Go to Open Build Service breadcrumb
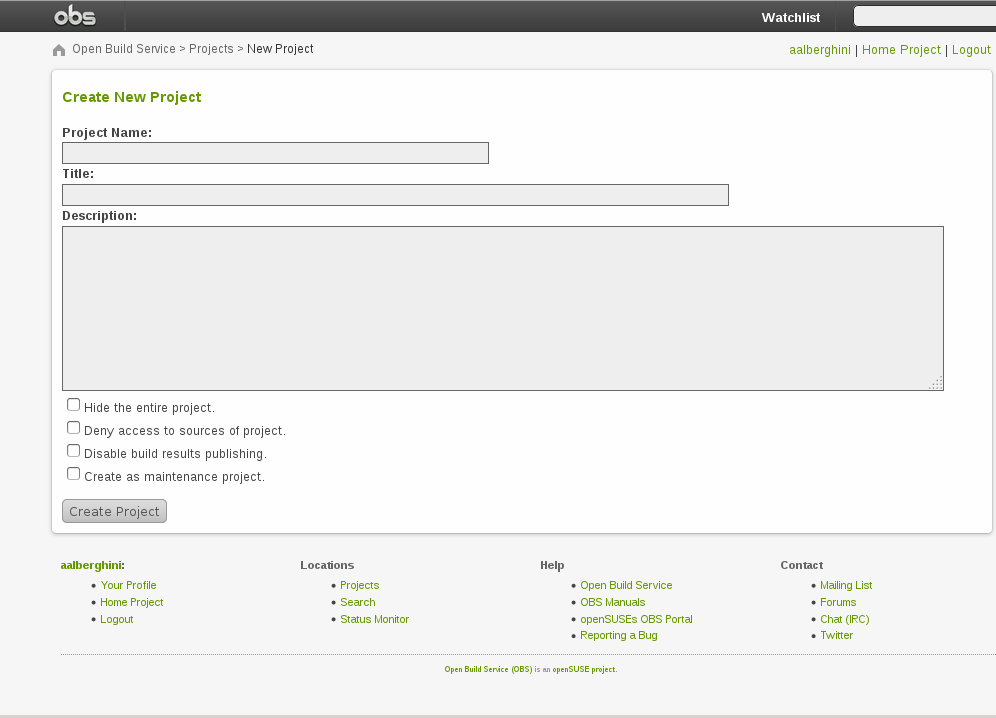 pyautogui.click(x=123, y=49)
